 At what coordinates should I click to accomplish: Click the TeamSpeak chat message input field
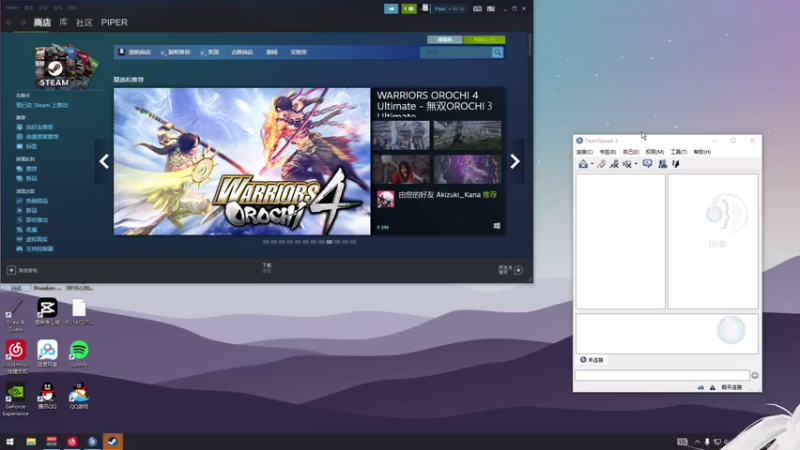(x=662, y=376)
